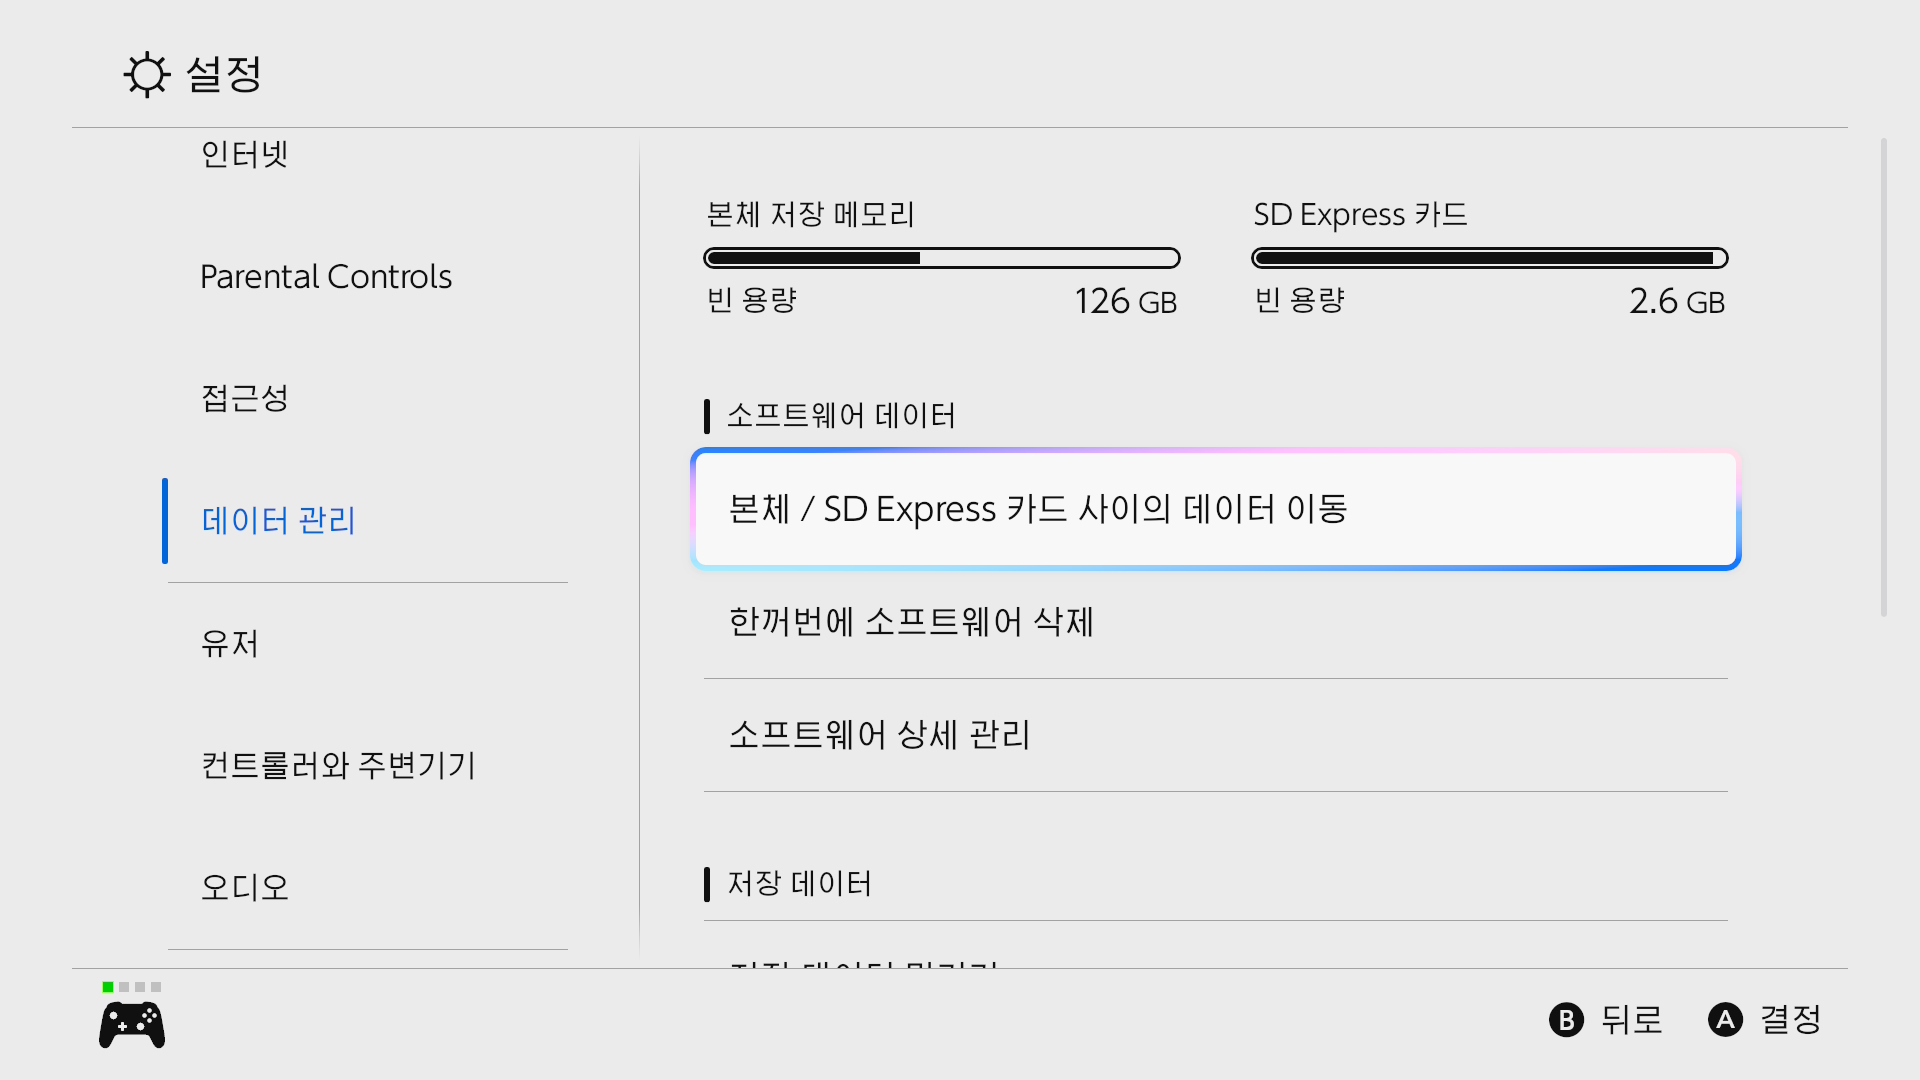
Task: Click the controller icon at bottom left
Action: click(x=132, y=1025)
